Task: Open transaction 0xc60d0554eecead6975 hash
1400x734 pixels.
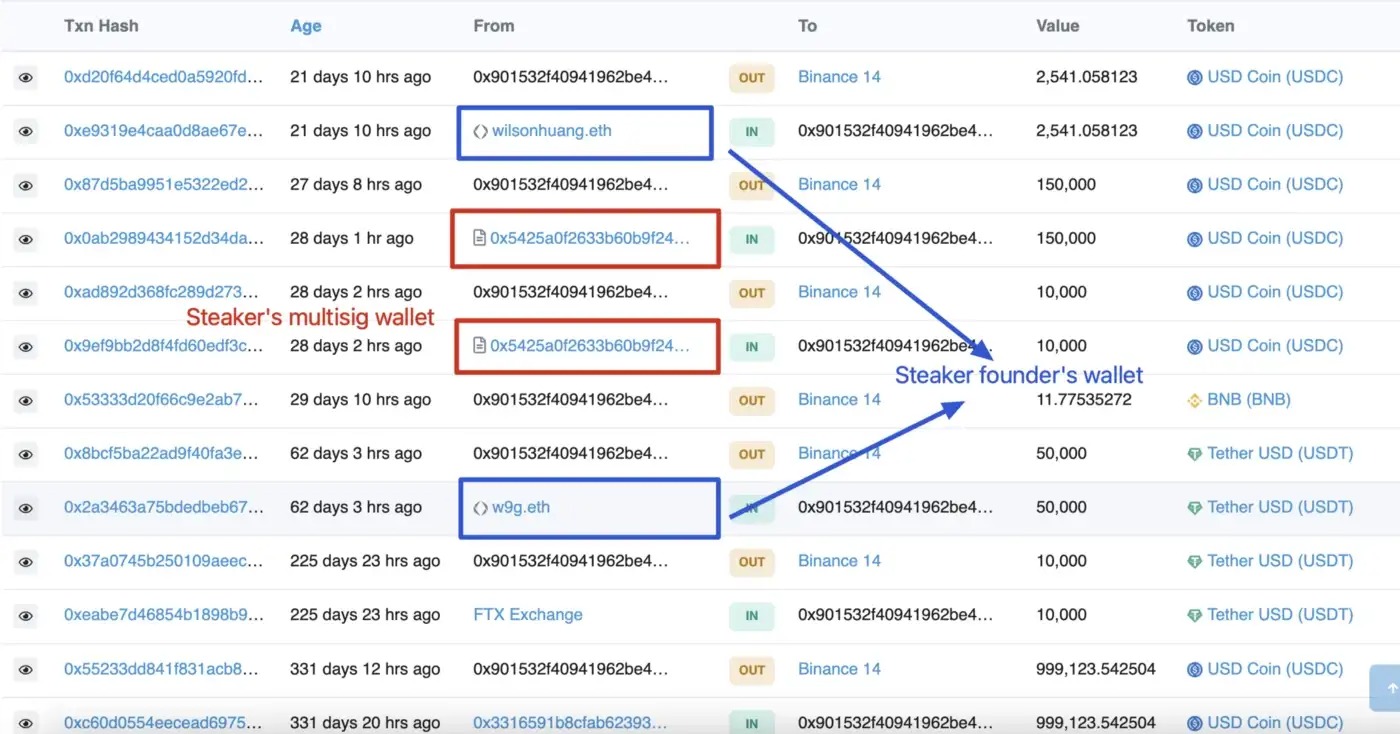Action: click(164, 723)
